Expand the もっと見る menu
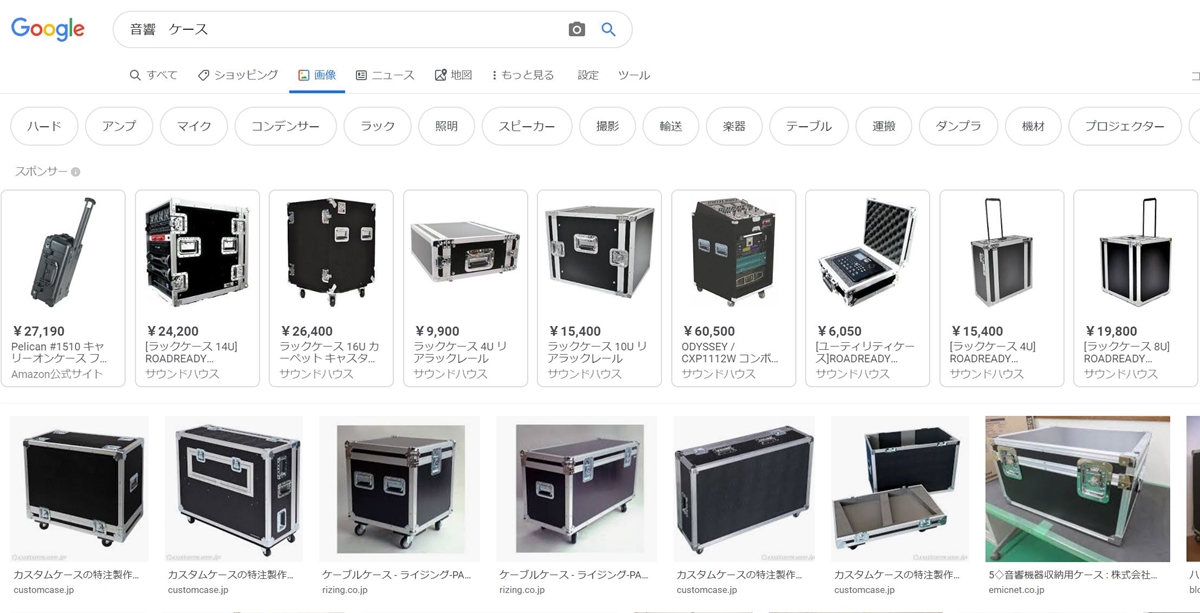Viewport: 1200px width, 613px height. (523, 75)
